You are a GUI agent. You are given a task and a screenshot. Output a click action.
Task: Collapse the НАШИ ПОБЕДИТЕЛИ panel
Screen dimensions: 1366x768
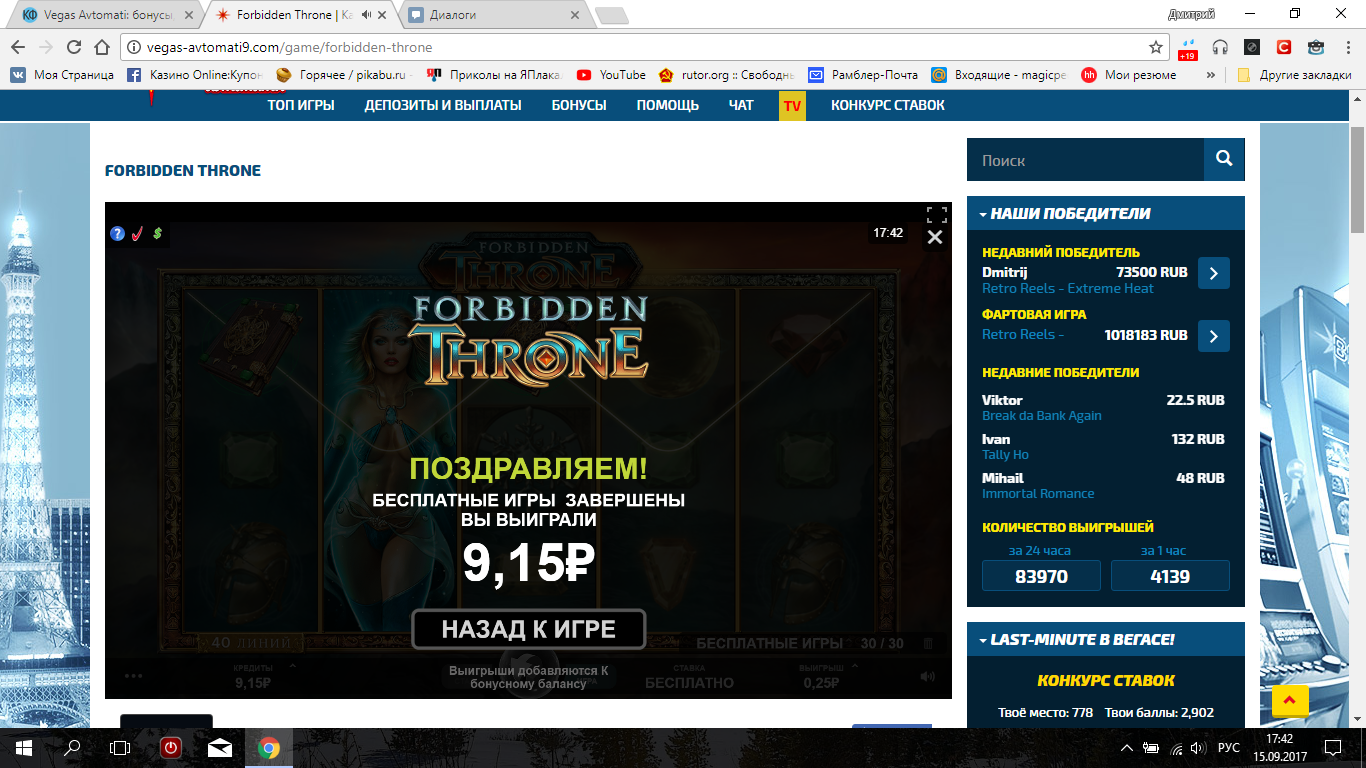coord(983,214)
